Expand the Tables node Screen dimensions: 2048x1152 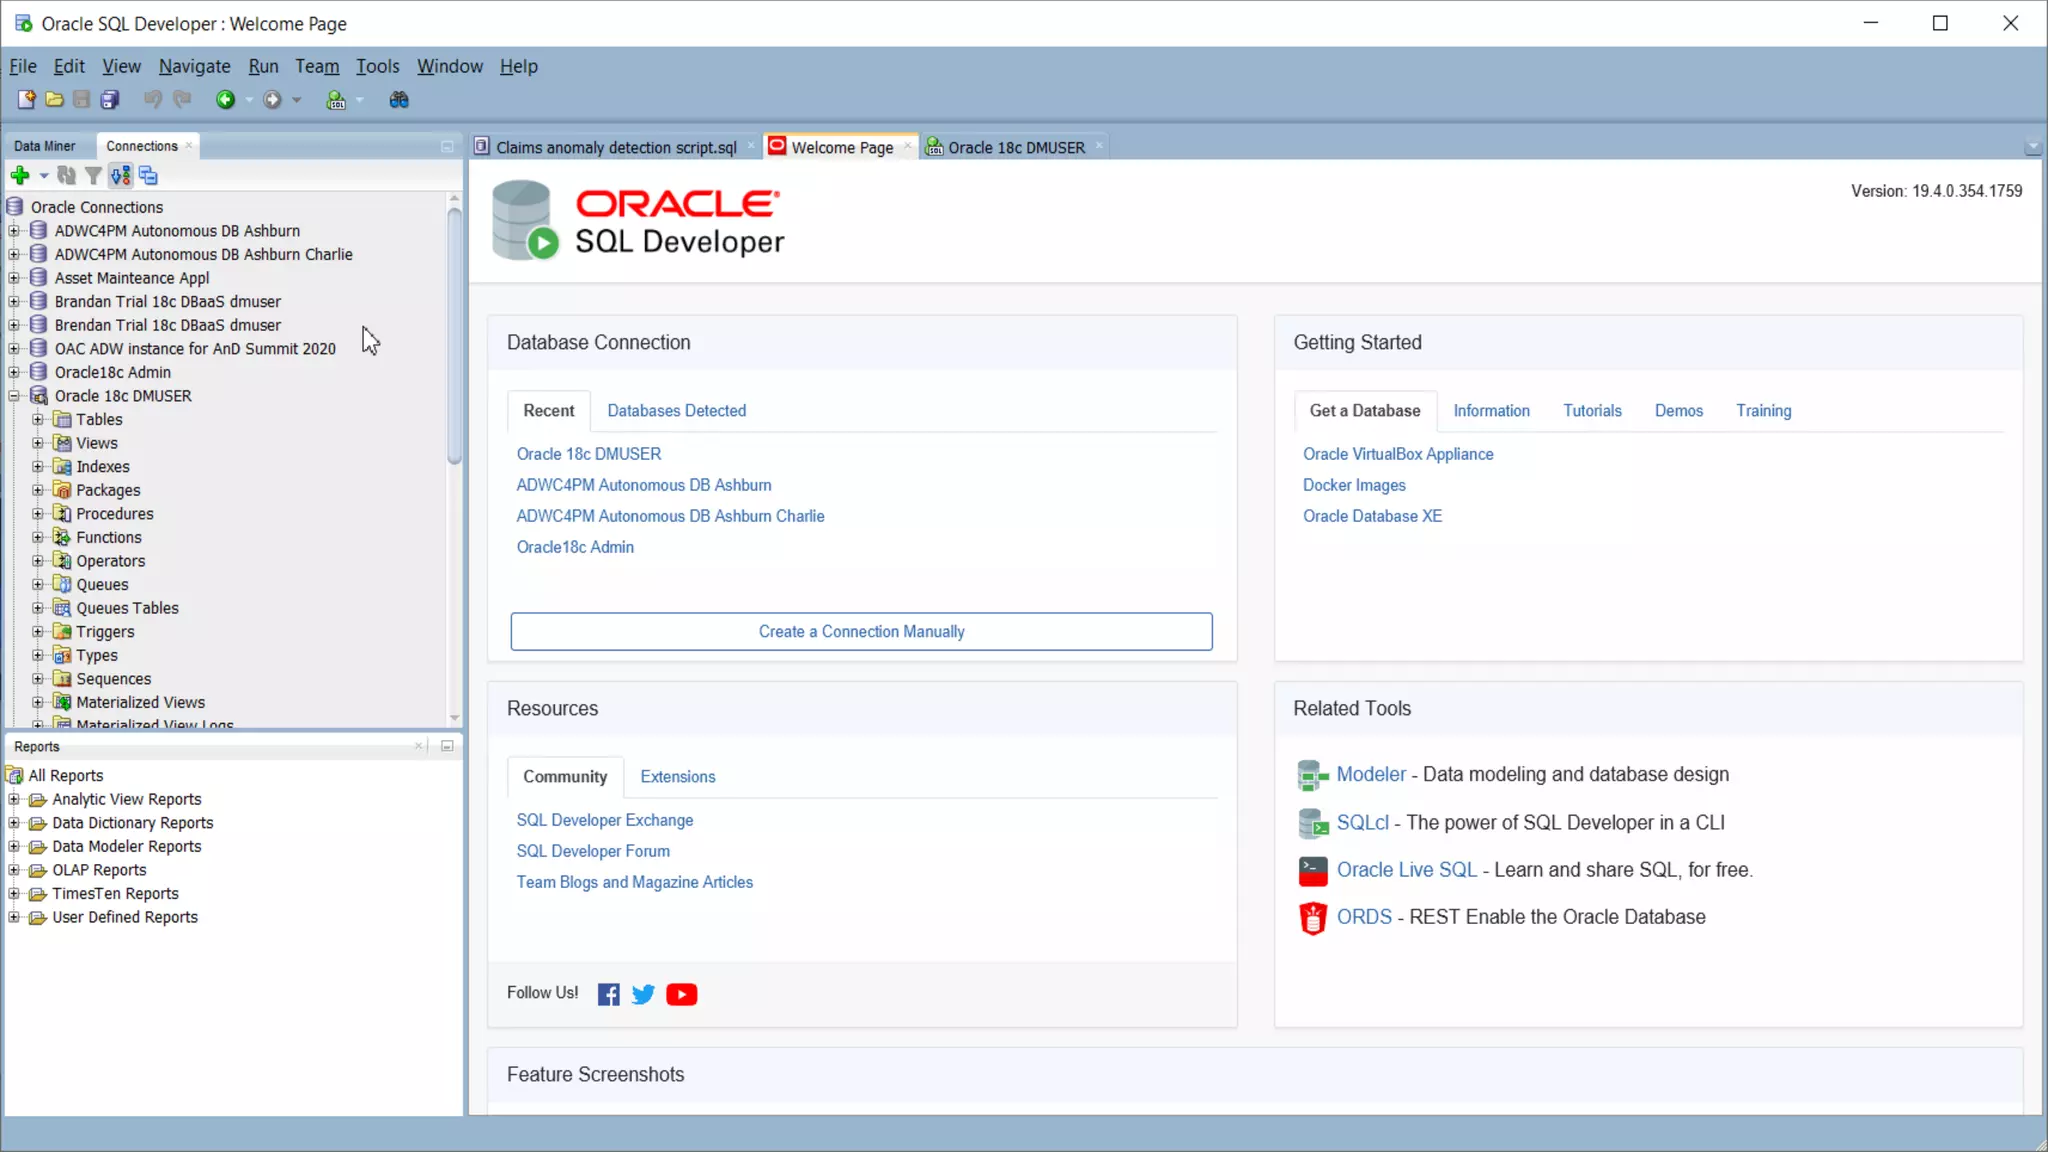pyautogui.click(x=38, y=419)
